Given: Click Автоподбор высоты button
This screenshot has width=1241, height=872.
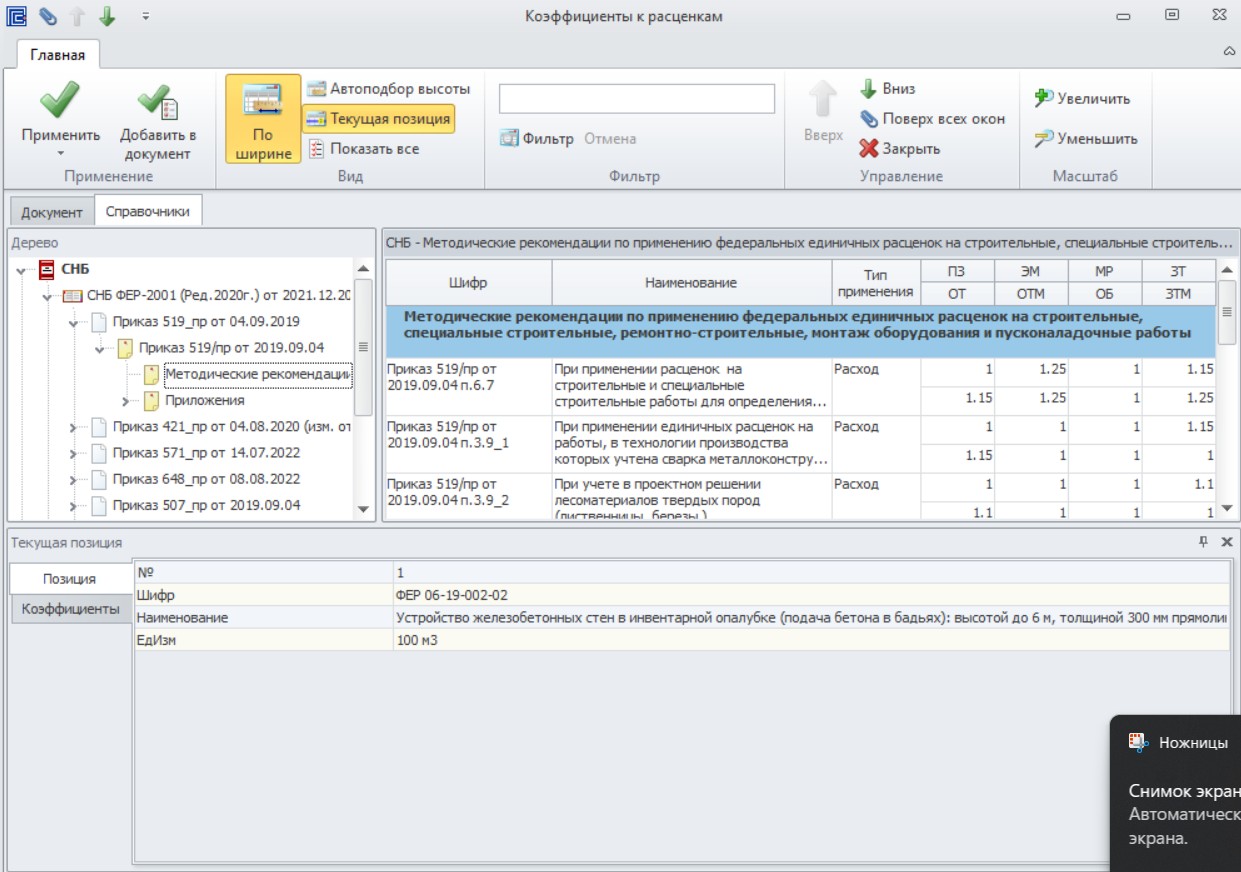Looking at the screenshot, I should 388,88.
